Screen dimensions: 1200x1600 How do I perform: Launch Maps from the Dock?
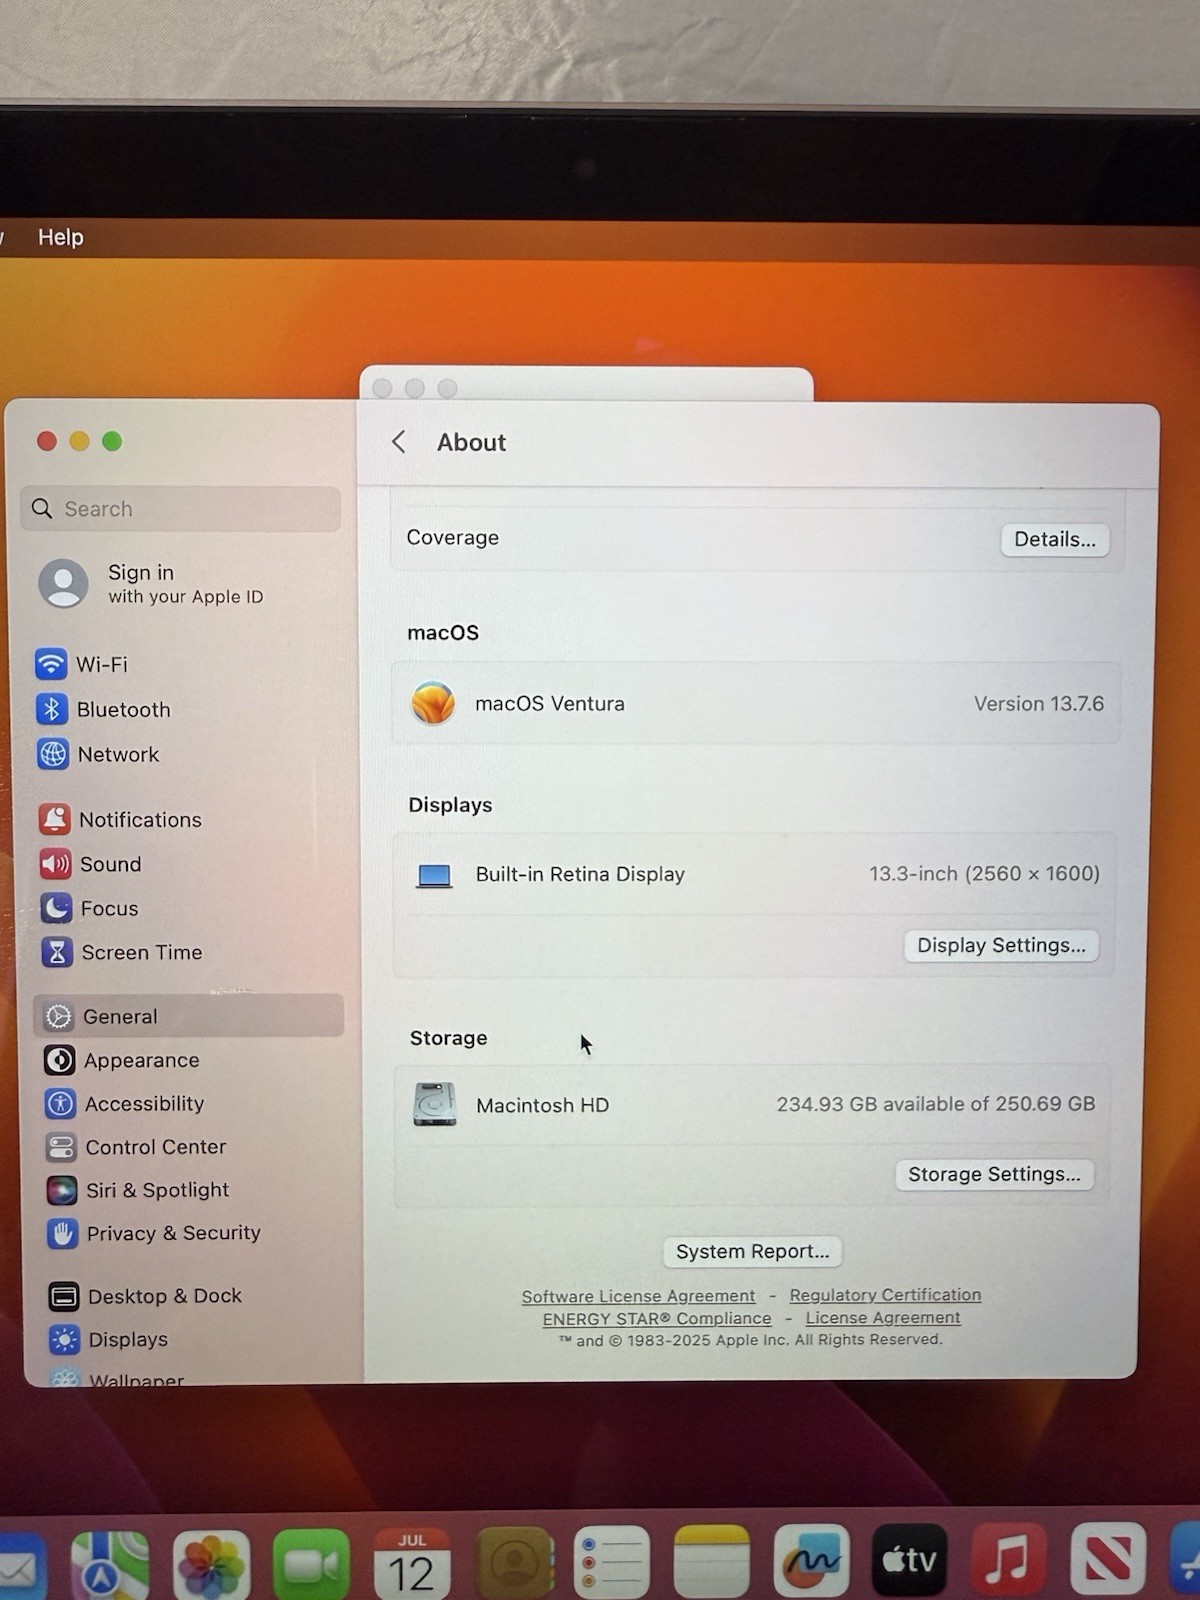(110, 1565)
